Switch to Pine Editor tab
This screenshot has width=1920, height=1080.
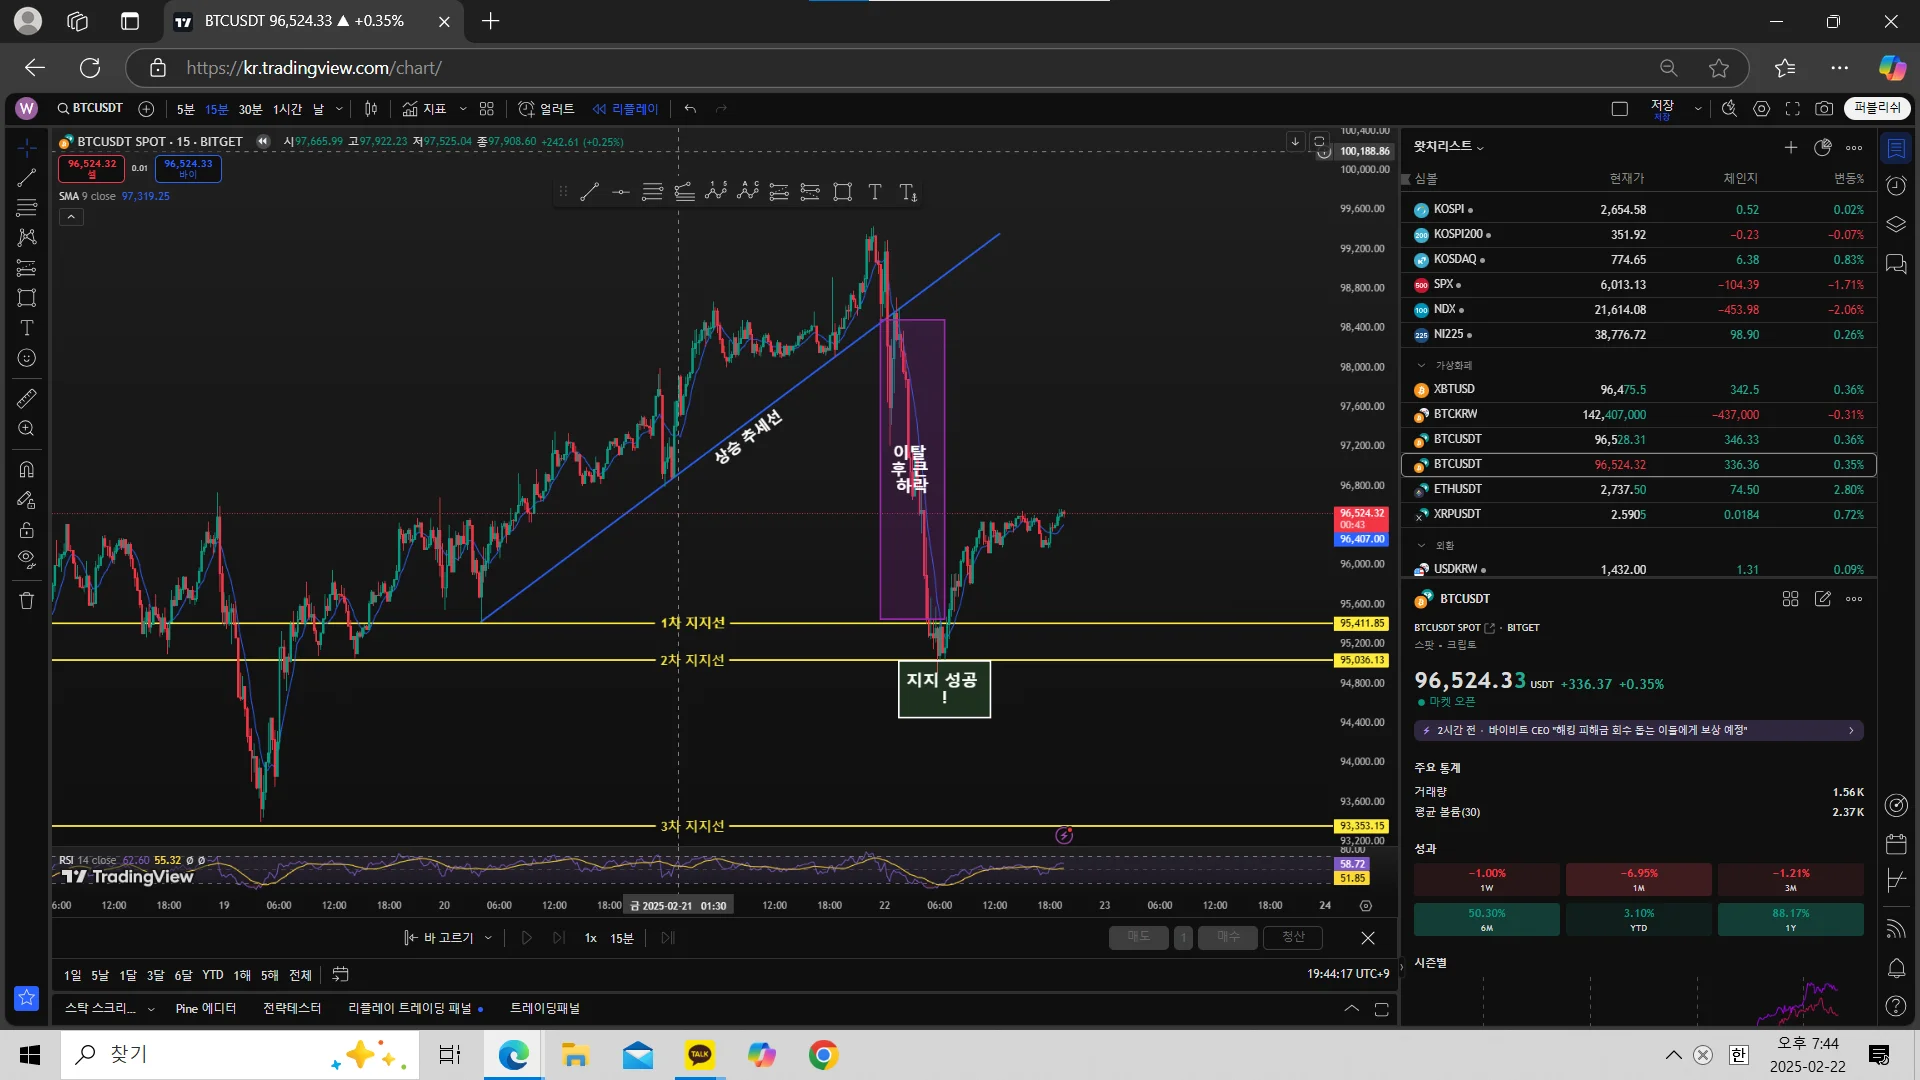[205, 1008]
